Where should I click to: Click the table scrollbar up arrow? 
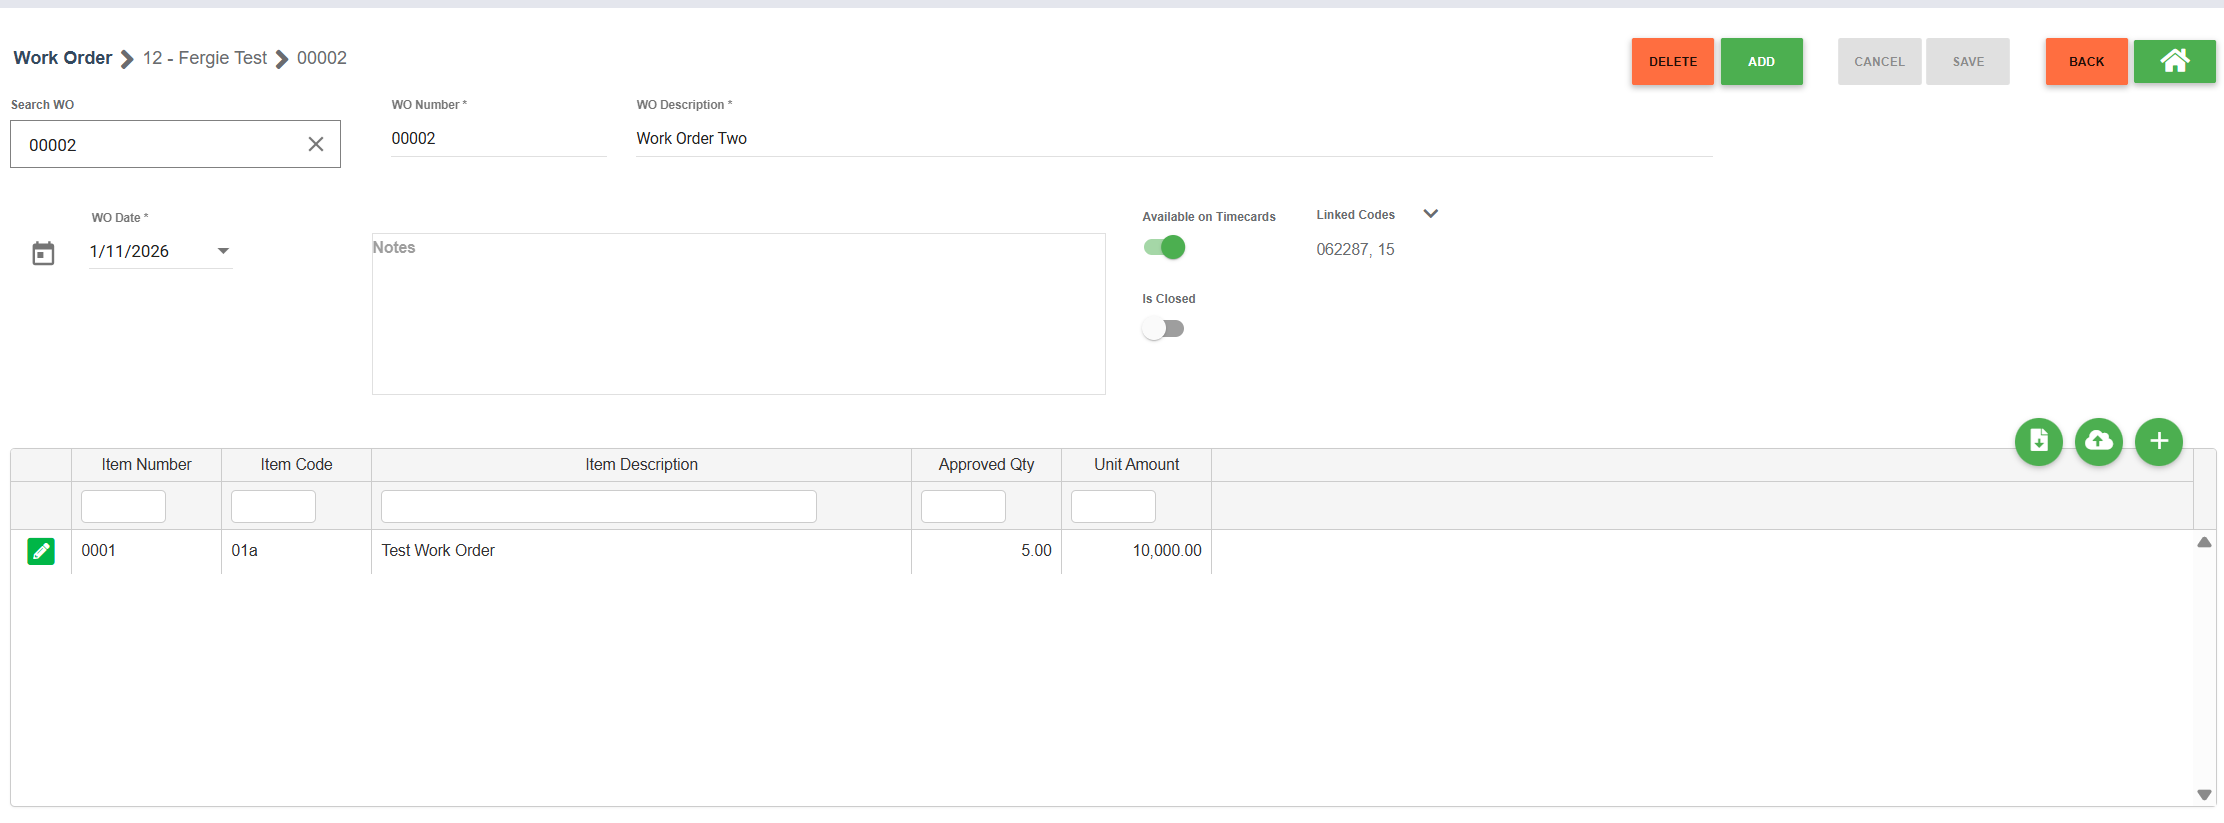point(2204,542)
